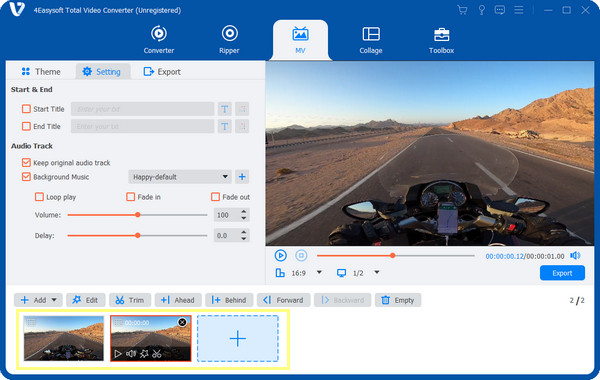Play the preview video
Viewport: 600px width, 380px height.
(x=280, y=255)
